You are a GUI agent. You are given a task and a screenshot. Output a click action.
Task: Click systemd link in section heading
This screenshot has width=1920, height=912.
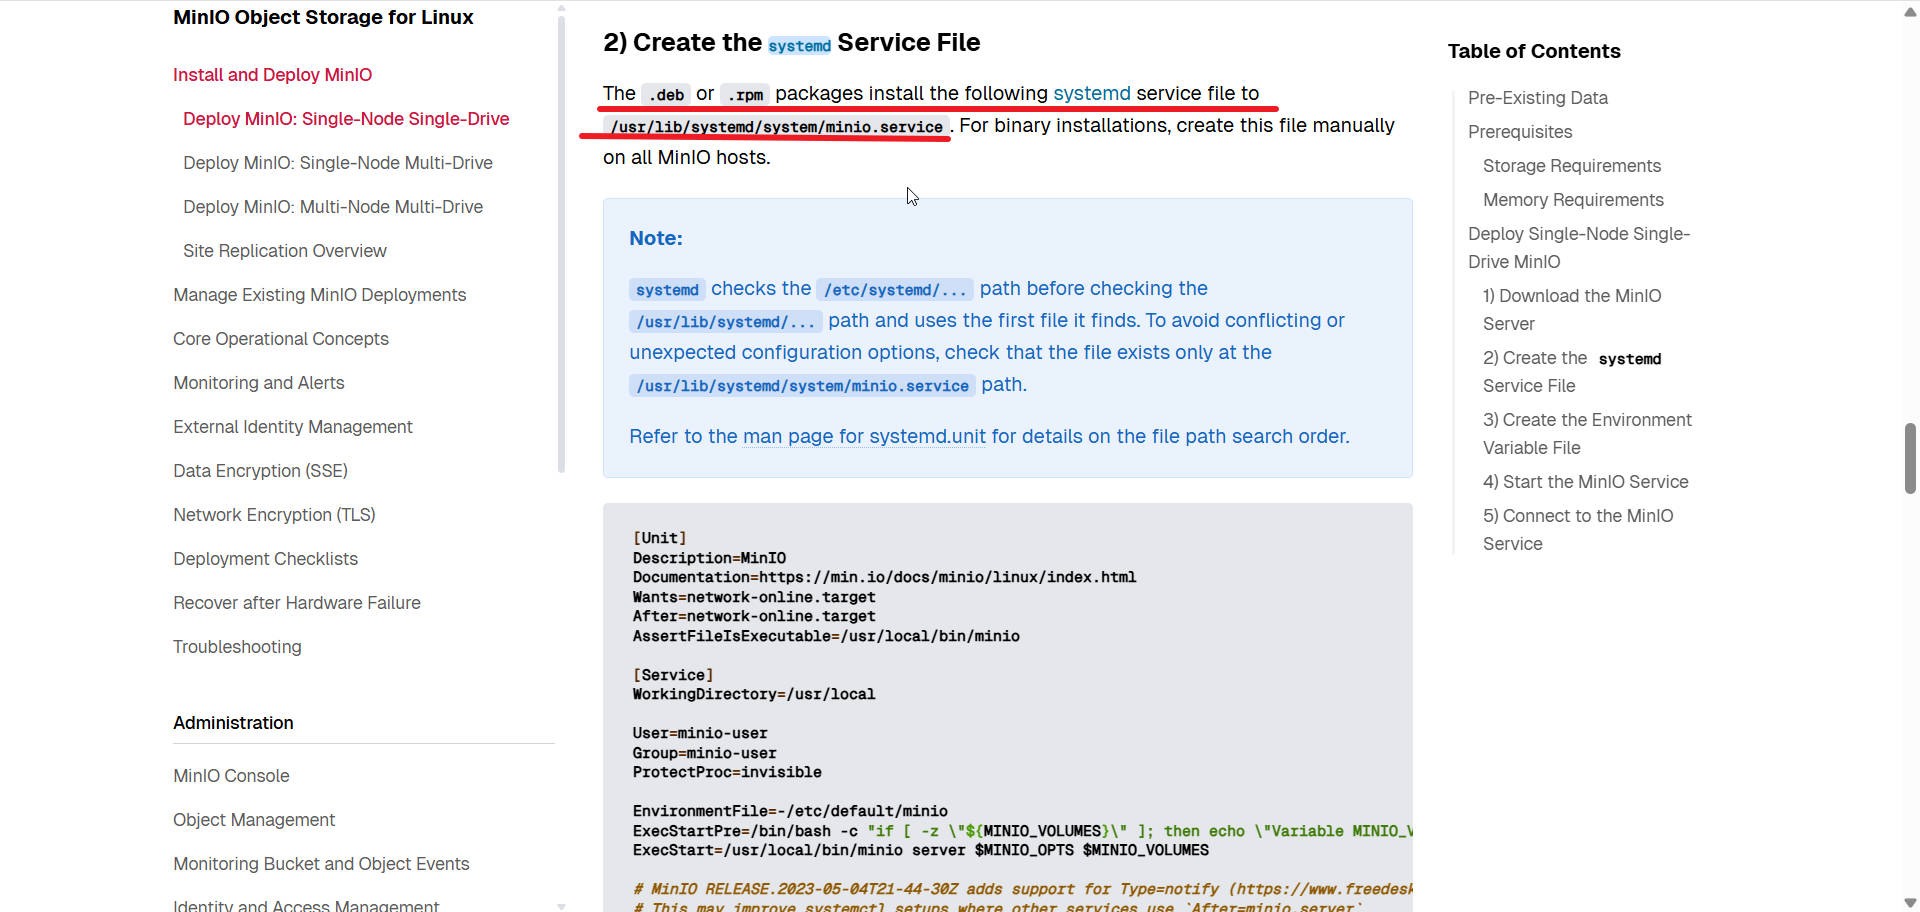click(x=799, y=45)
